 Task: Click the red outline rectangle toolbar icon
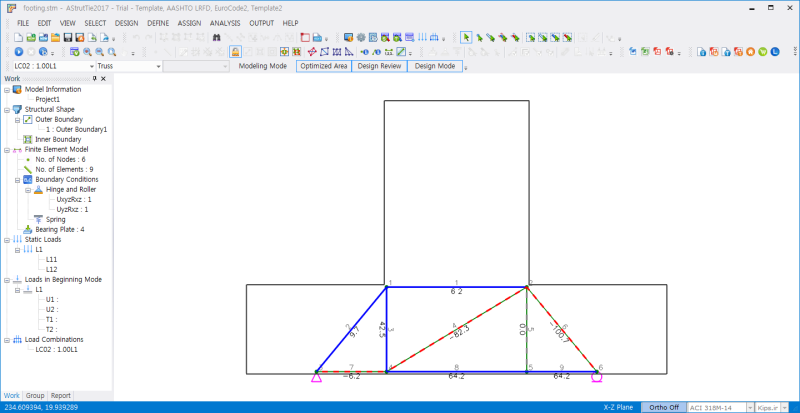pyautogui.click(x=305, y=37)
